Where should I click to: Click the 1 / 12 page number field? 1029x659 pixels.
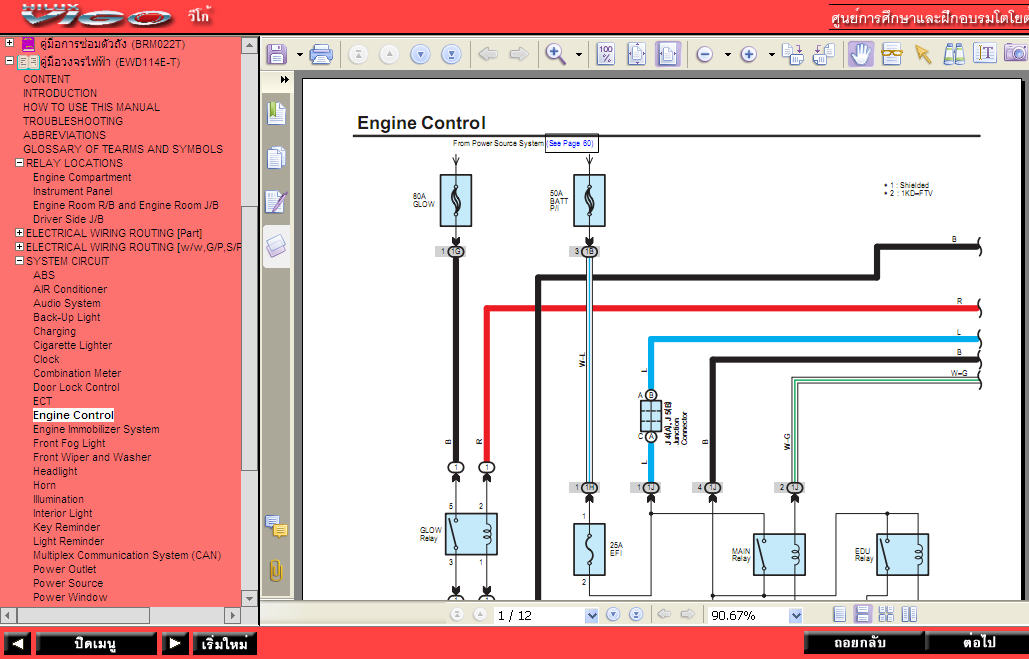click(538, 615)
